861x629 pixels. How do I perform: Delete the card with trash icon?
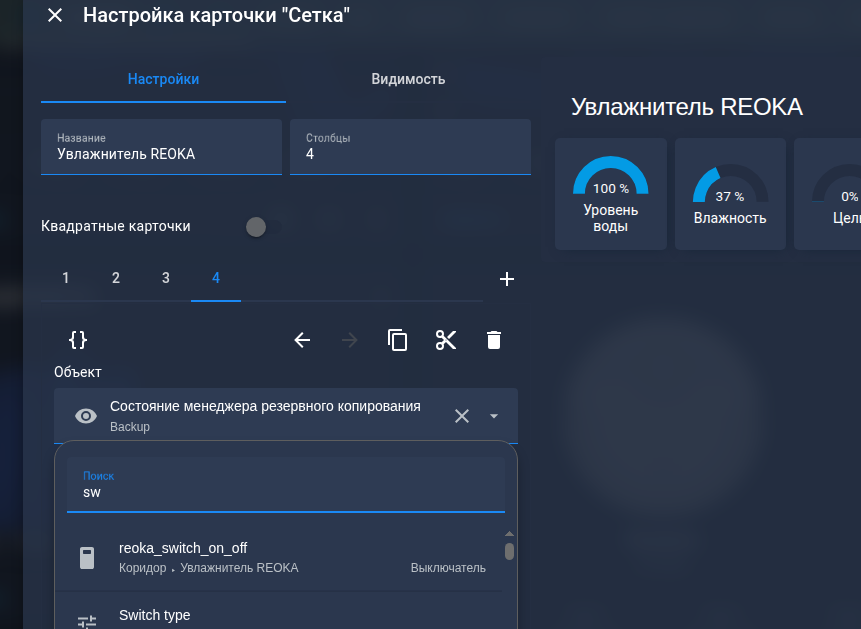click(494, 340)
